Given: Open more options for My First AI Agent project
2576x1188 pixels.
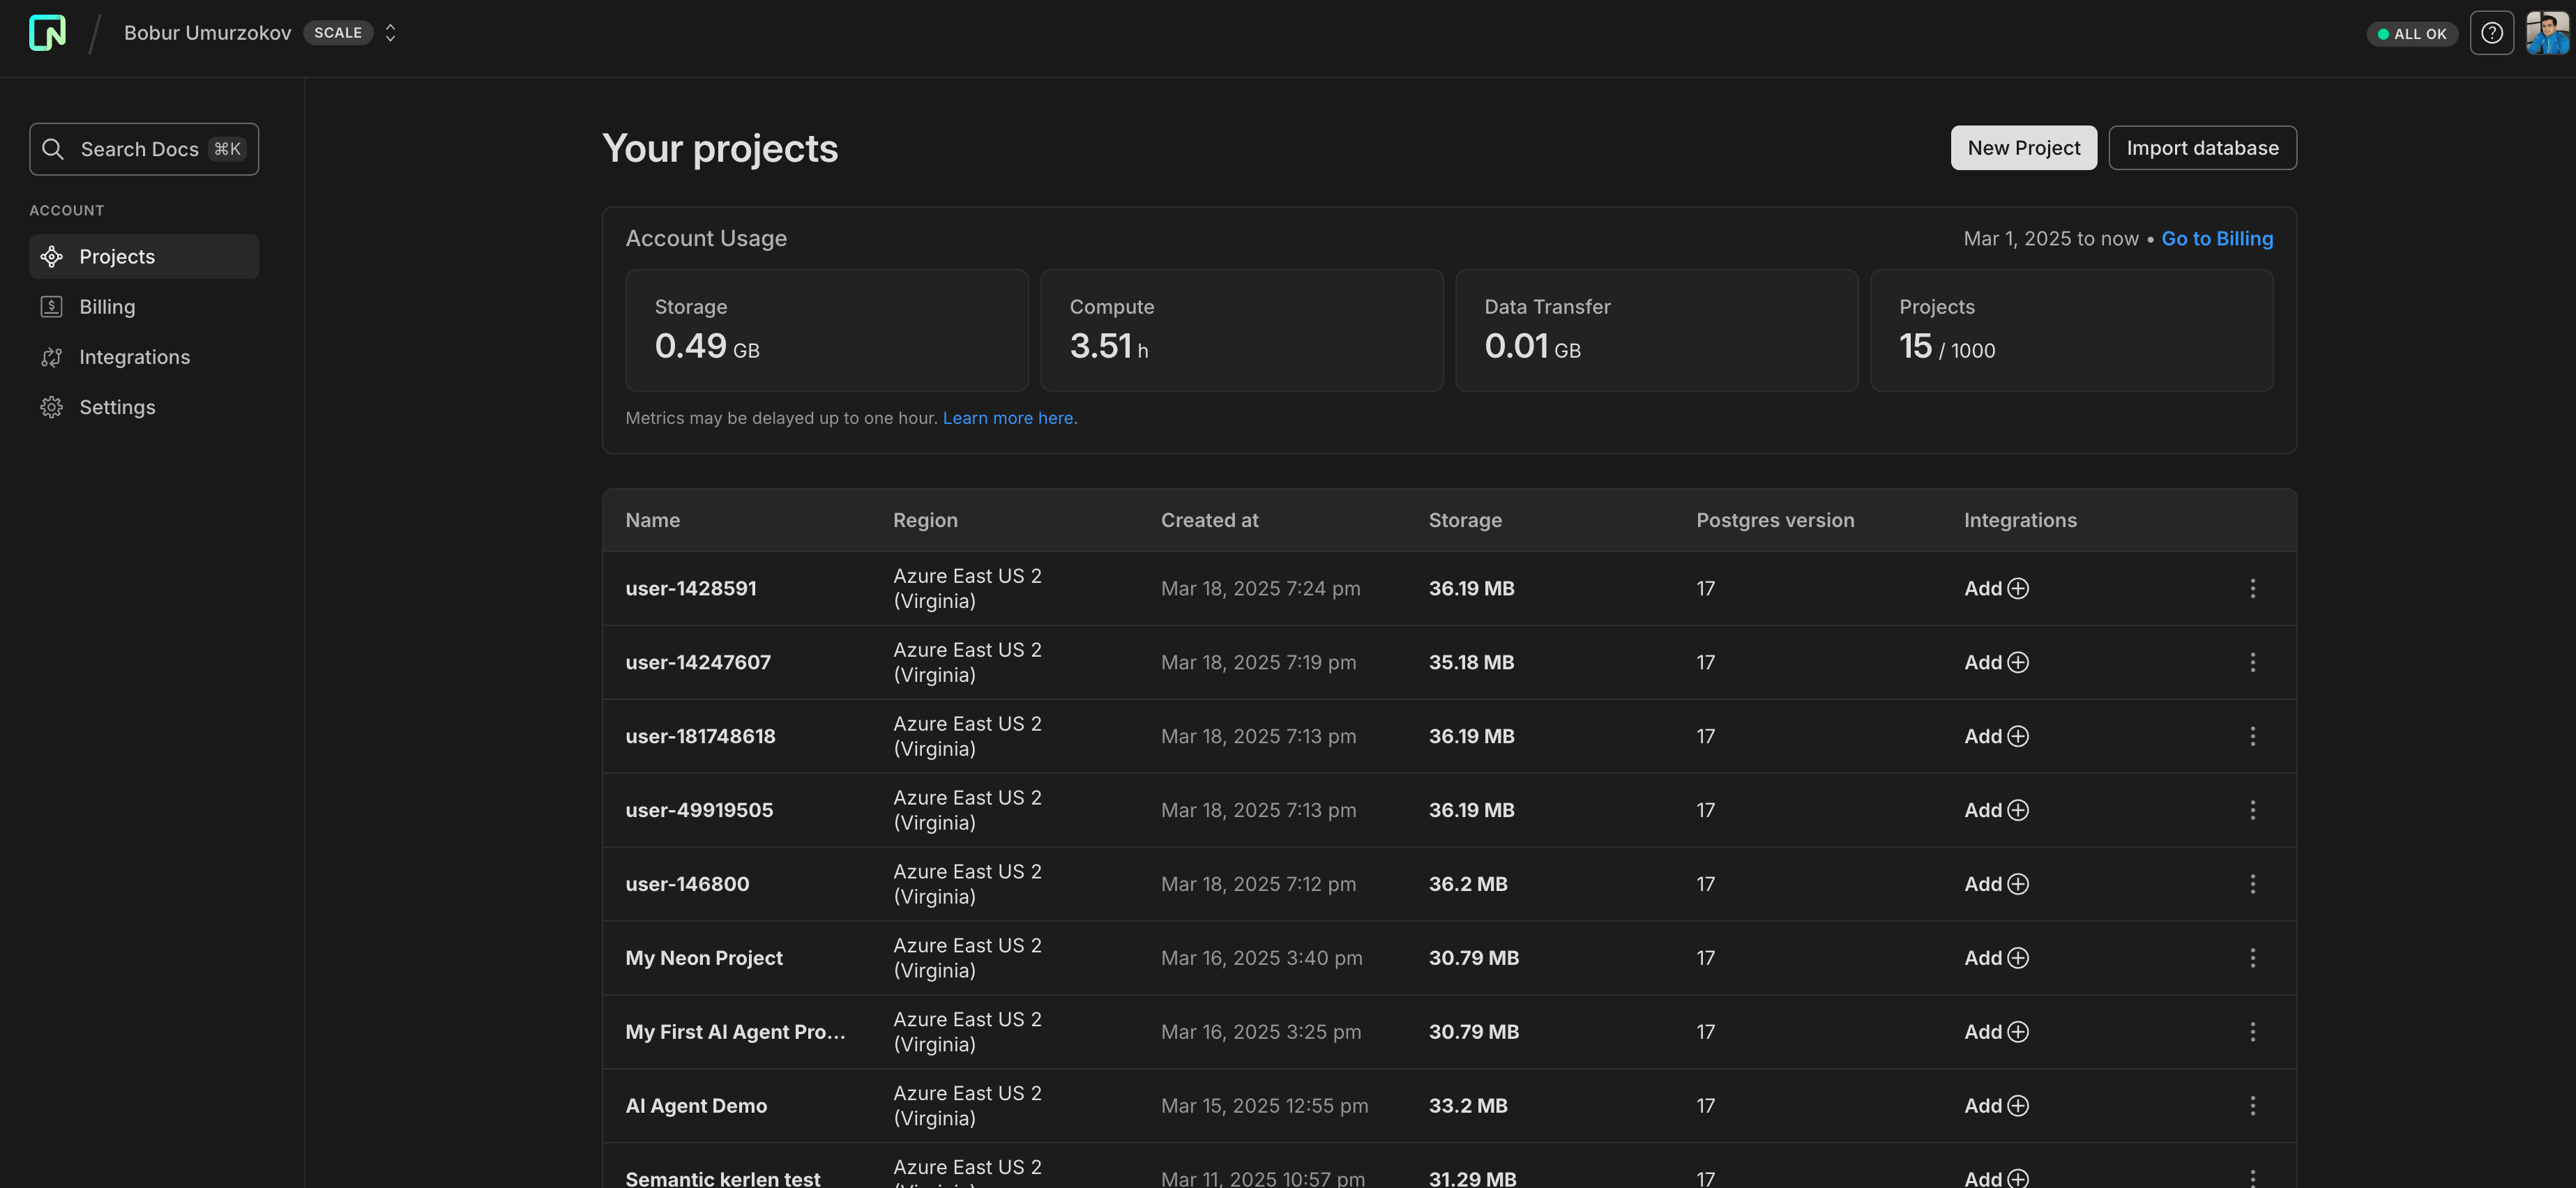Looking at the screenshot, I should pos(2252,1033).
